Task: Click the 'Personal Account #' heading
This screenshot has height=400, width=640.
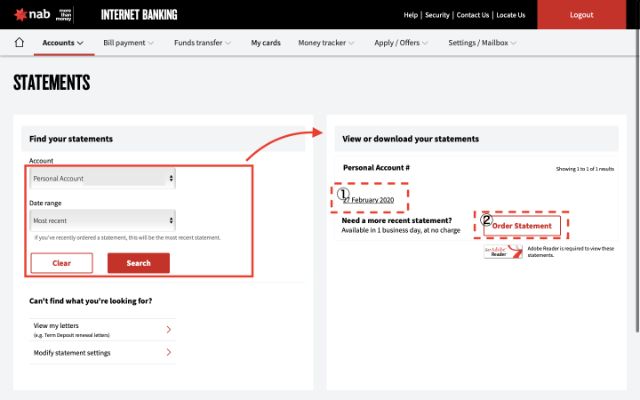Action: coord(376,168)
